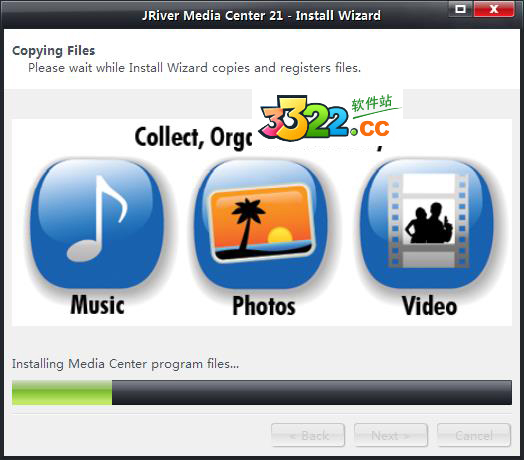Click the green Chinese watermark text
Image resolution: width=524 pixels, height=460 pixels.
tap(372, 103)
